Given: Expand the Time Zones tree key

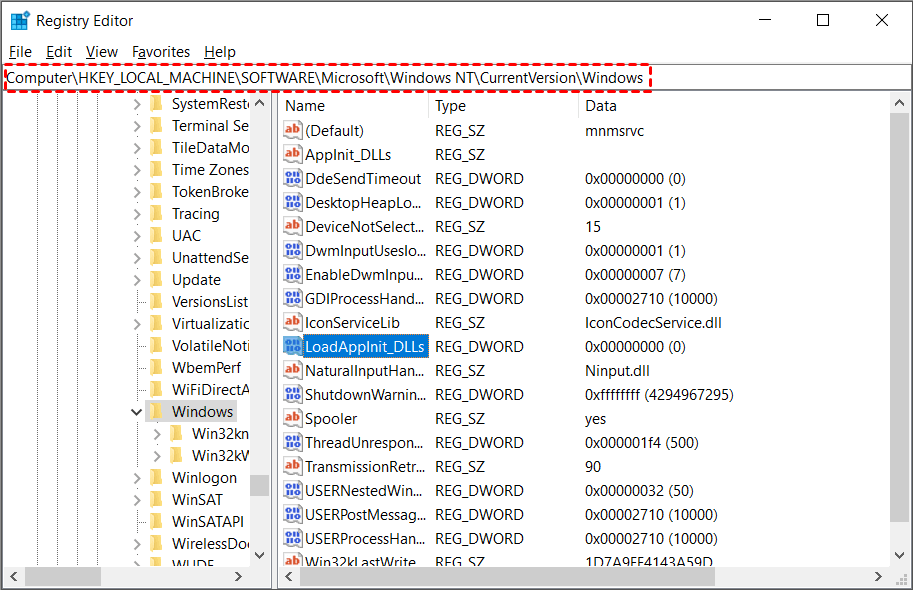Looking at the screenshot, I should coord(137,170).
